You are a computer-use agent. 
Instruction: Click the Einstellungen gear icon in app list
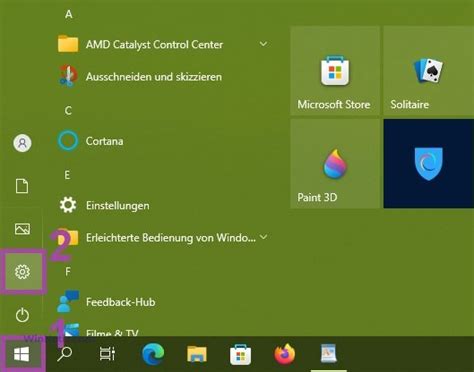[68, 205]
